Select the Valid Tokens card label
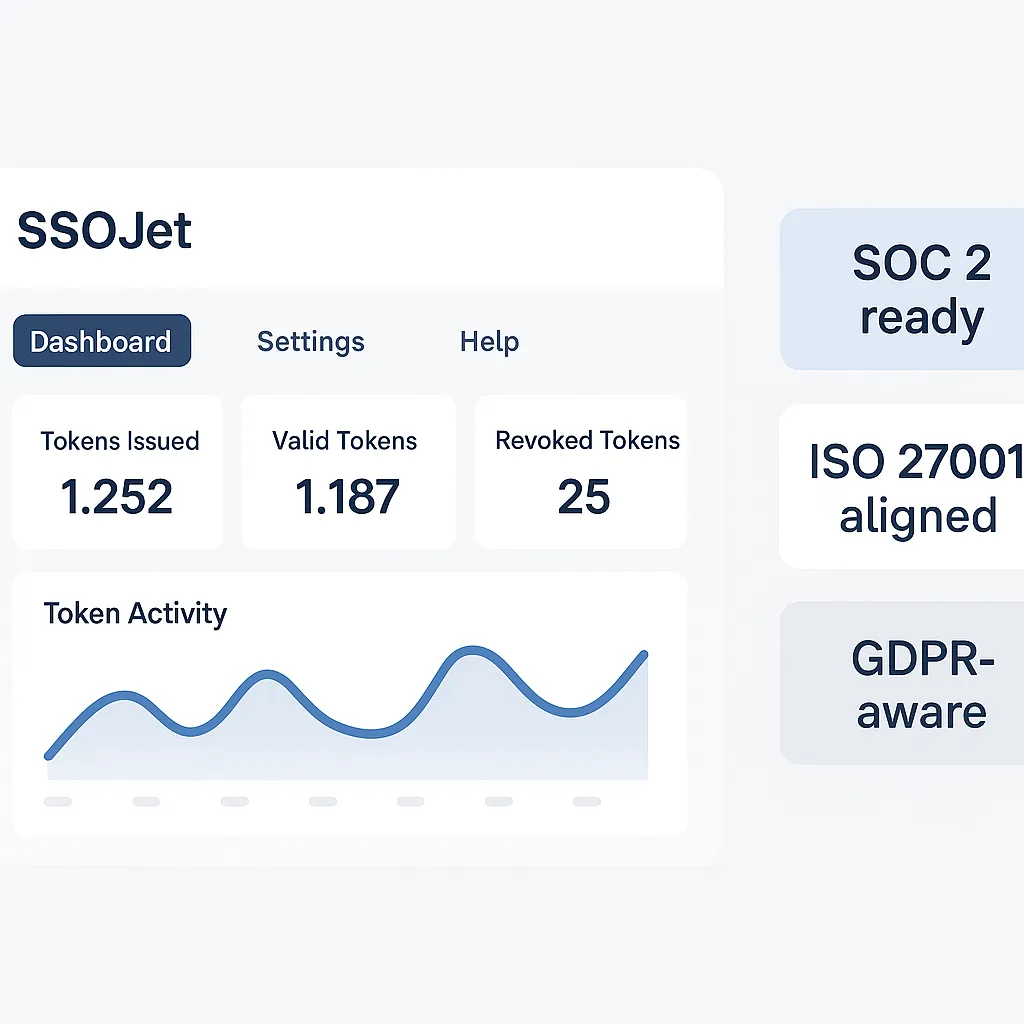The height and width of the screenshot is (1024, 1024). click(x=344, y=441)
